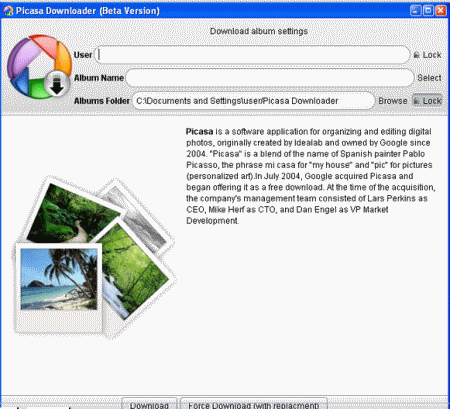Toggle the Lock next to the Browse button
450x409 pixels.
pyautogui.click(x=427, y=101)
